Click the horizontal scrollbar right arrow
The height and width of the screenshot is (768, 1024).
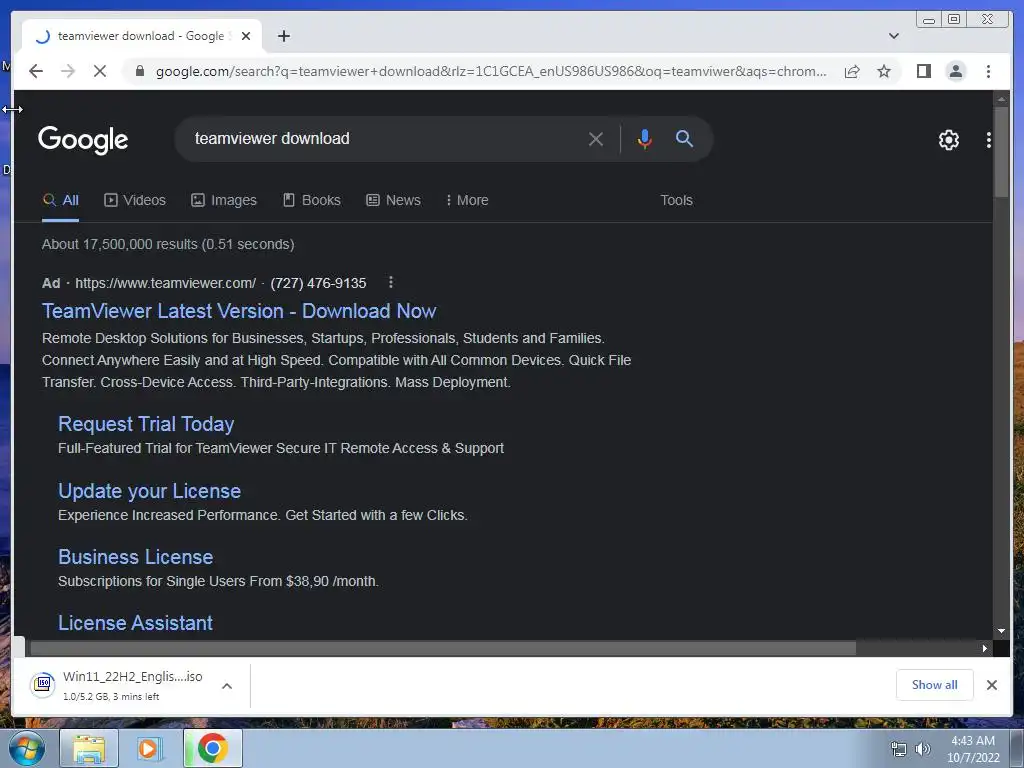coord(984,648)
